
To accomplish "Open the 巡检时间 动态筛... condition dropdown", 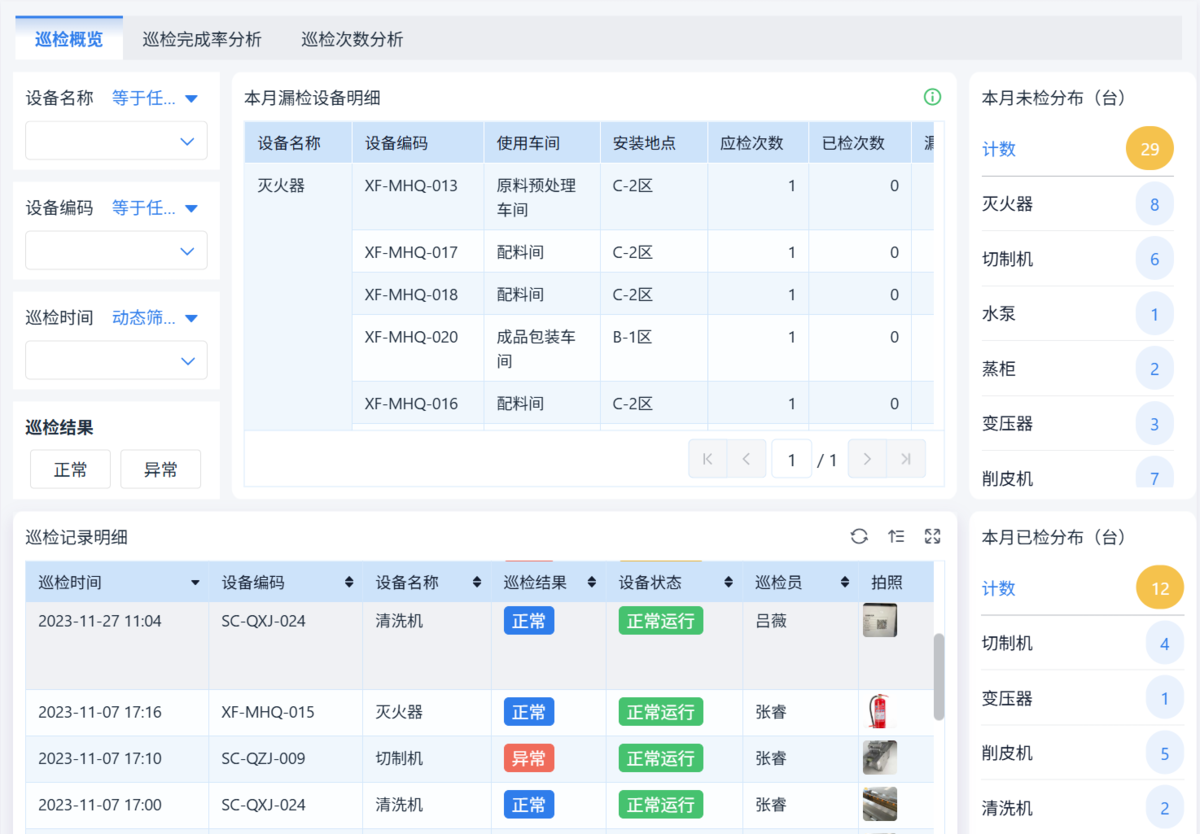I will click(154, 318).
